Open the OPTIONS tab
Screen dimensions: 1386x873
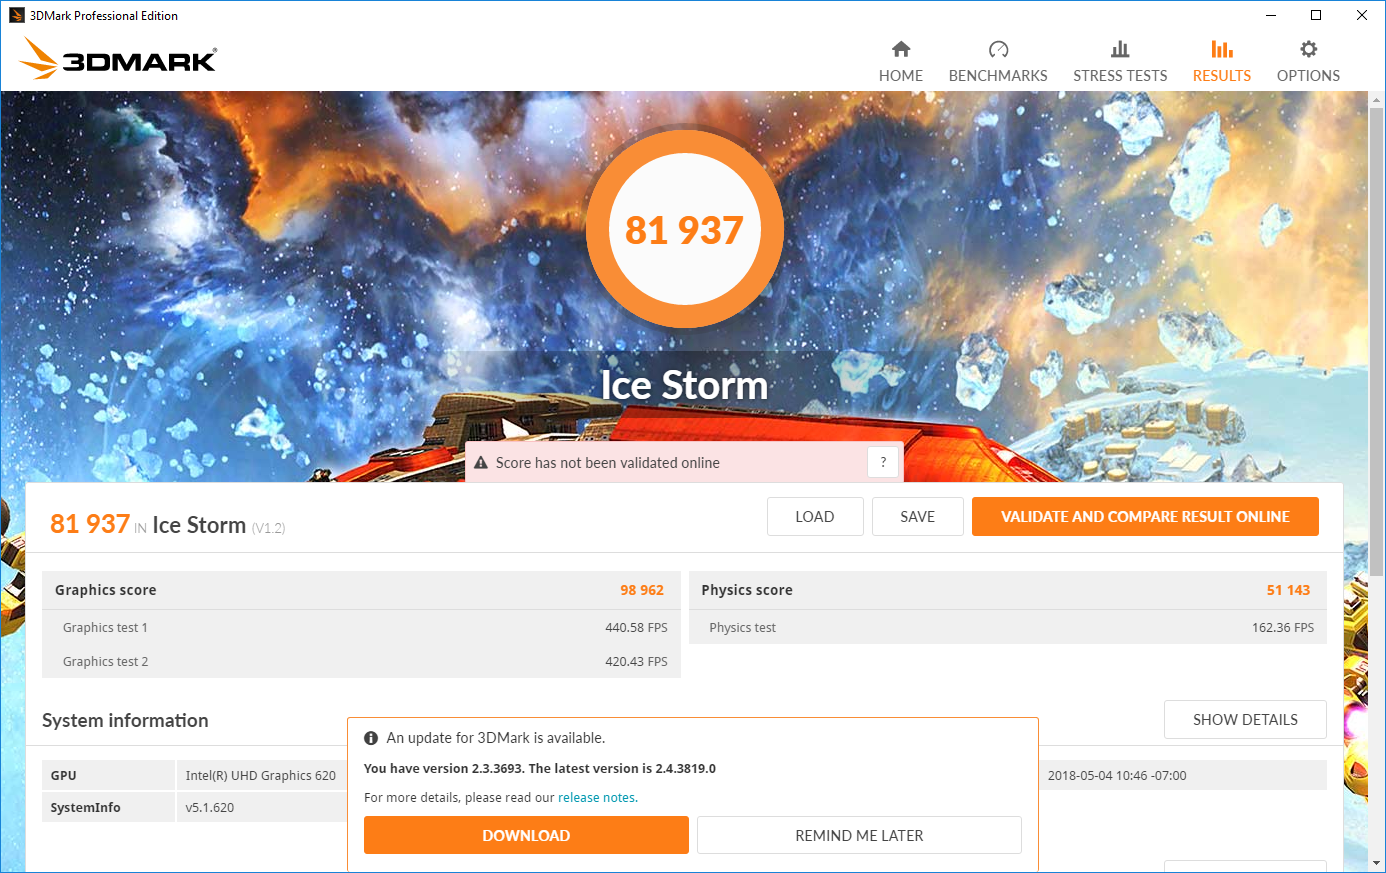coord(1308,62)
